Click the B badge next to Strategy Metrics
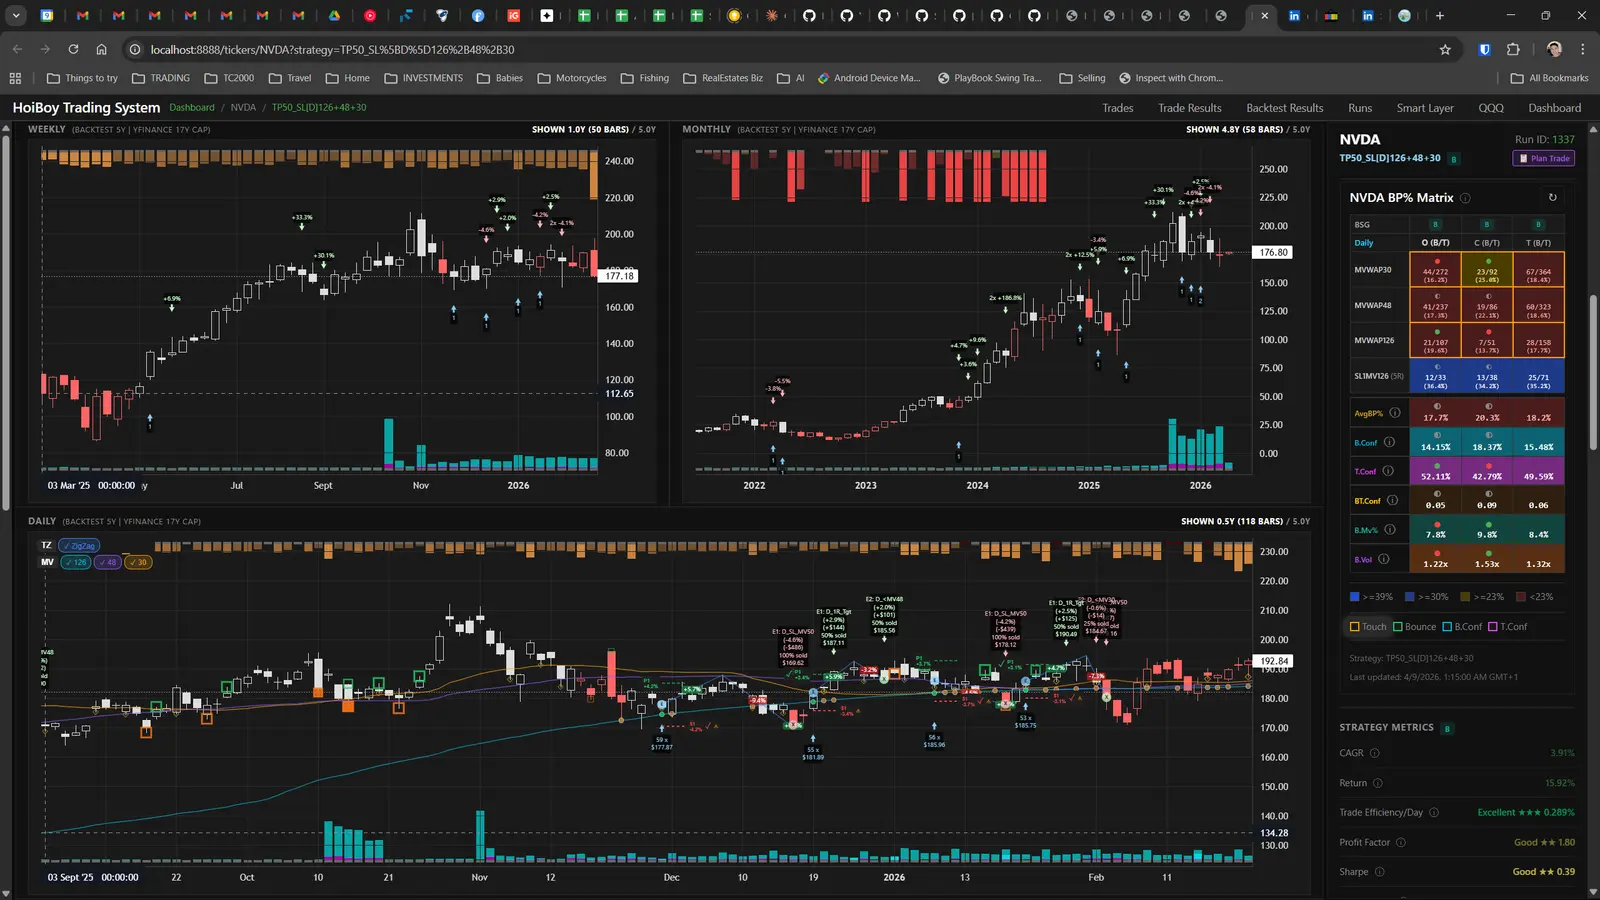Screen dimensions: 1600x900 (x=1447, y=728)
